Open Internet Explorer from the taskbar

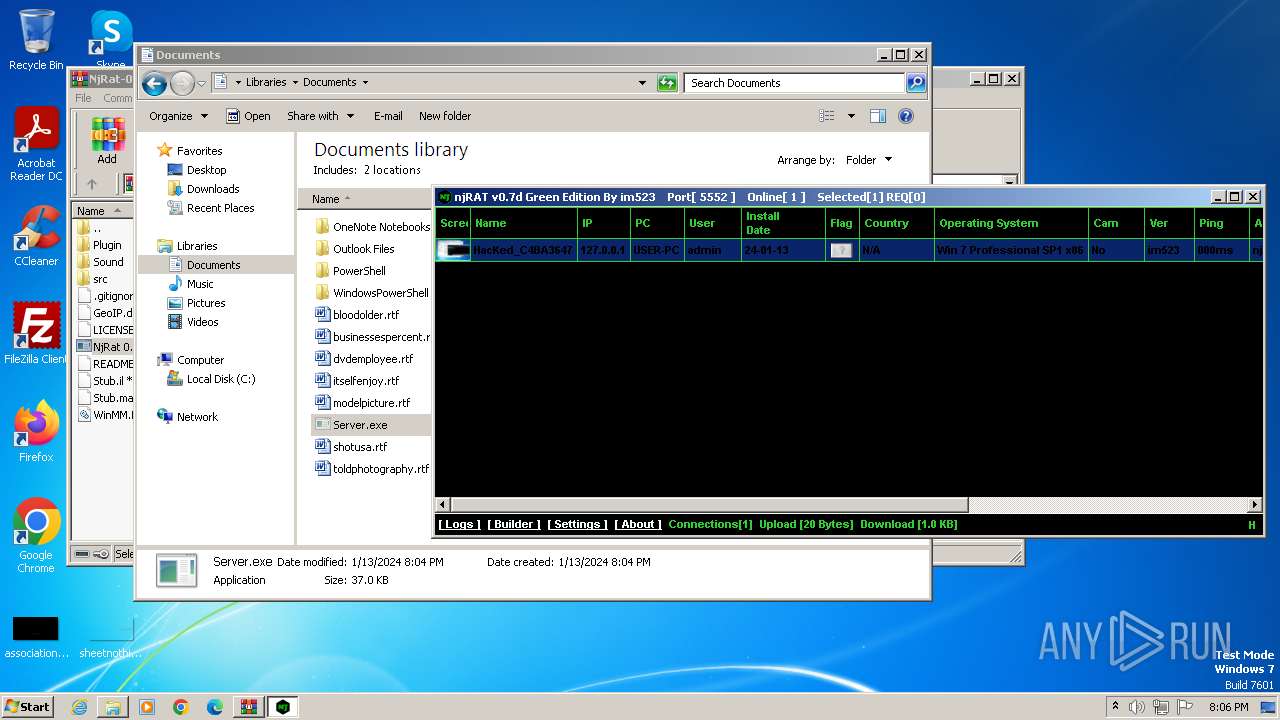coord(79,707)
